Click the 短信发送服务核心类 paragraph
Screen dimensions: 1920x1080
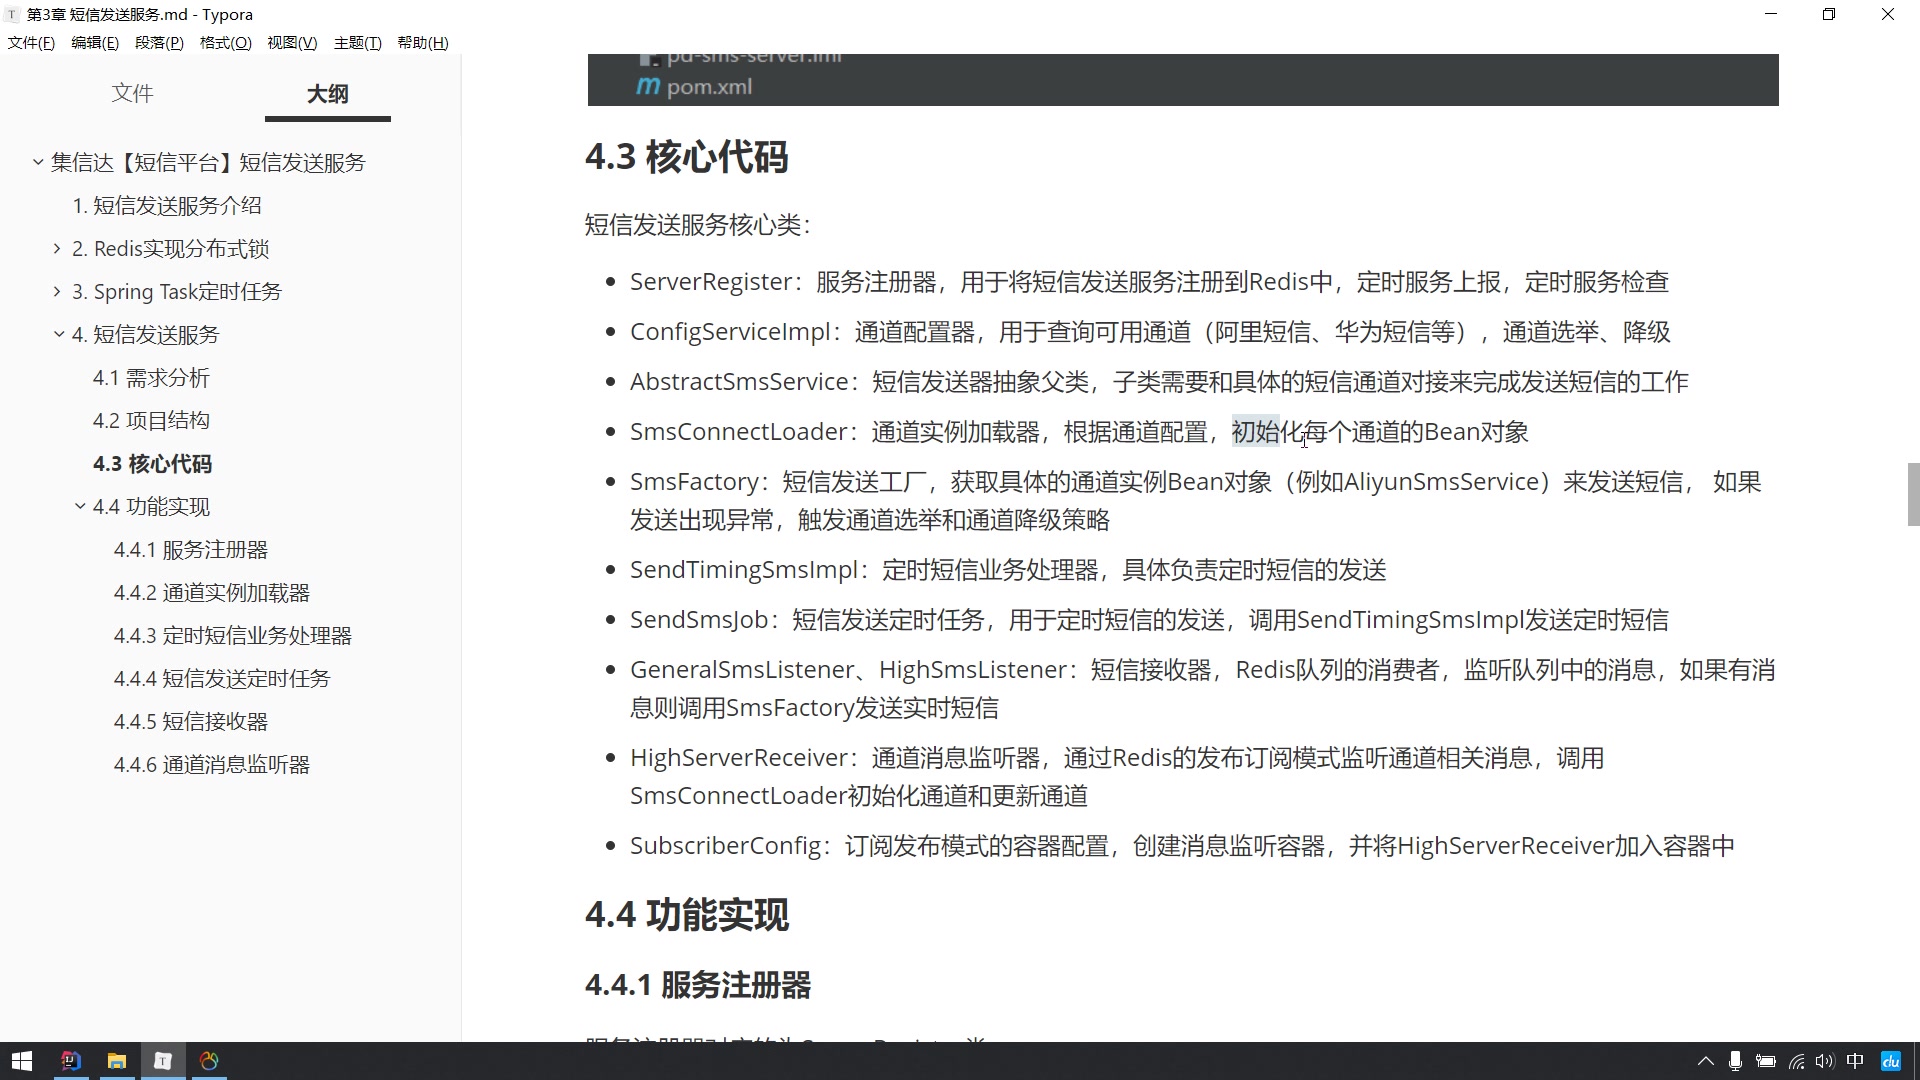point(697,225)
